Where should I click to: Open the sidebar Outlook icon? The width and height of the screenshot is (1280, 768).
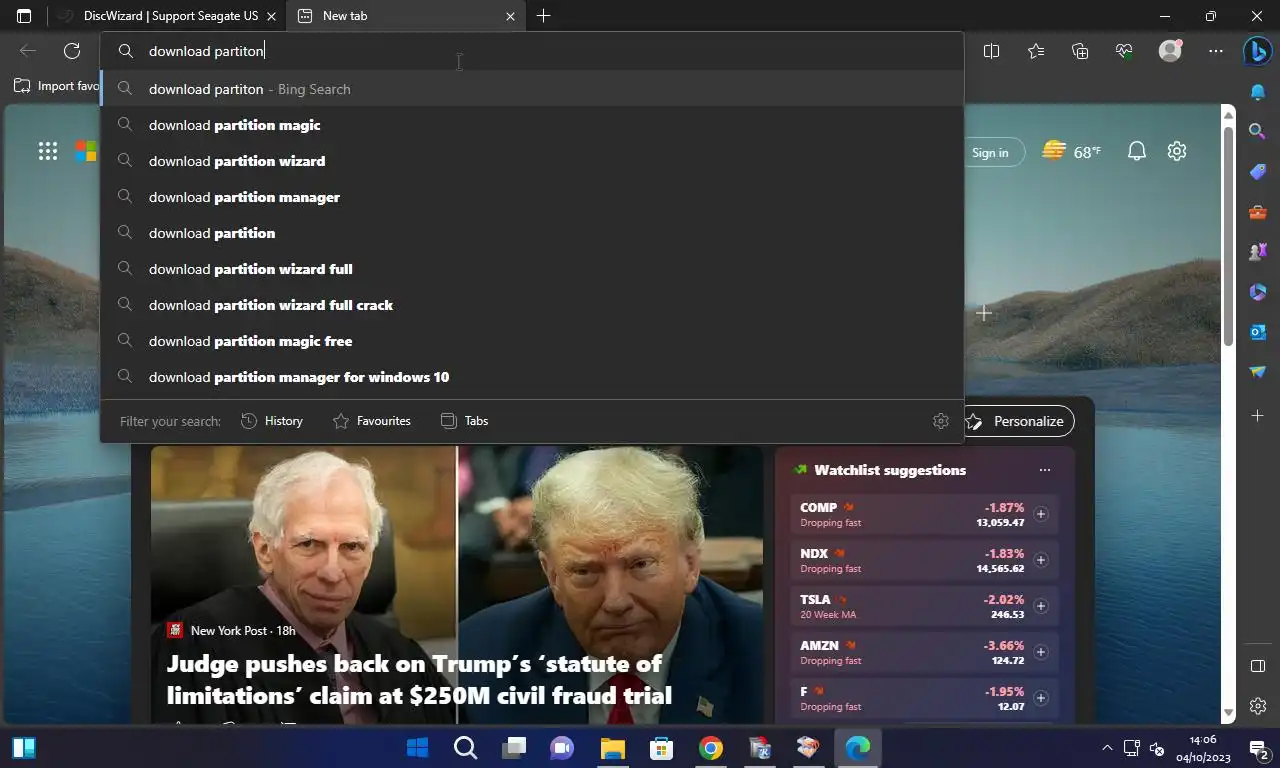click(x=1258, y=332)
